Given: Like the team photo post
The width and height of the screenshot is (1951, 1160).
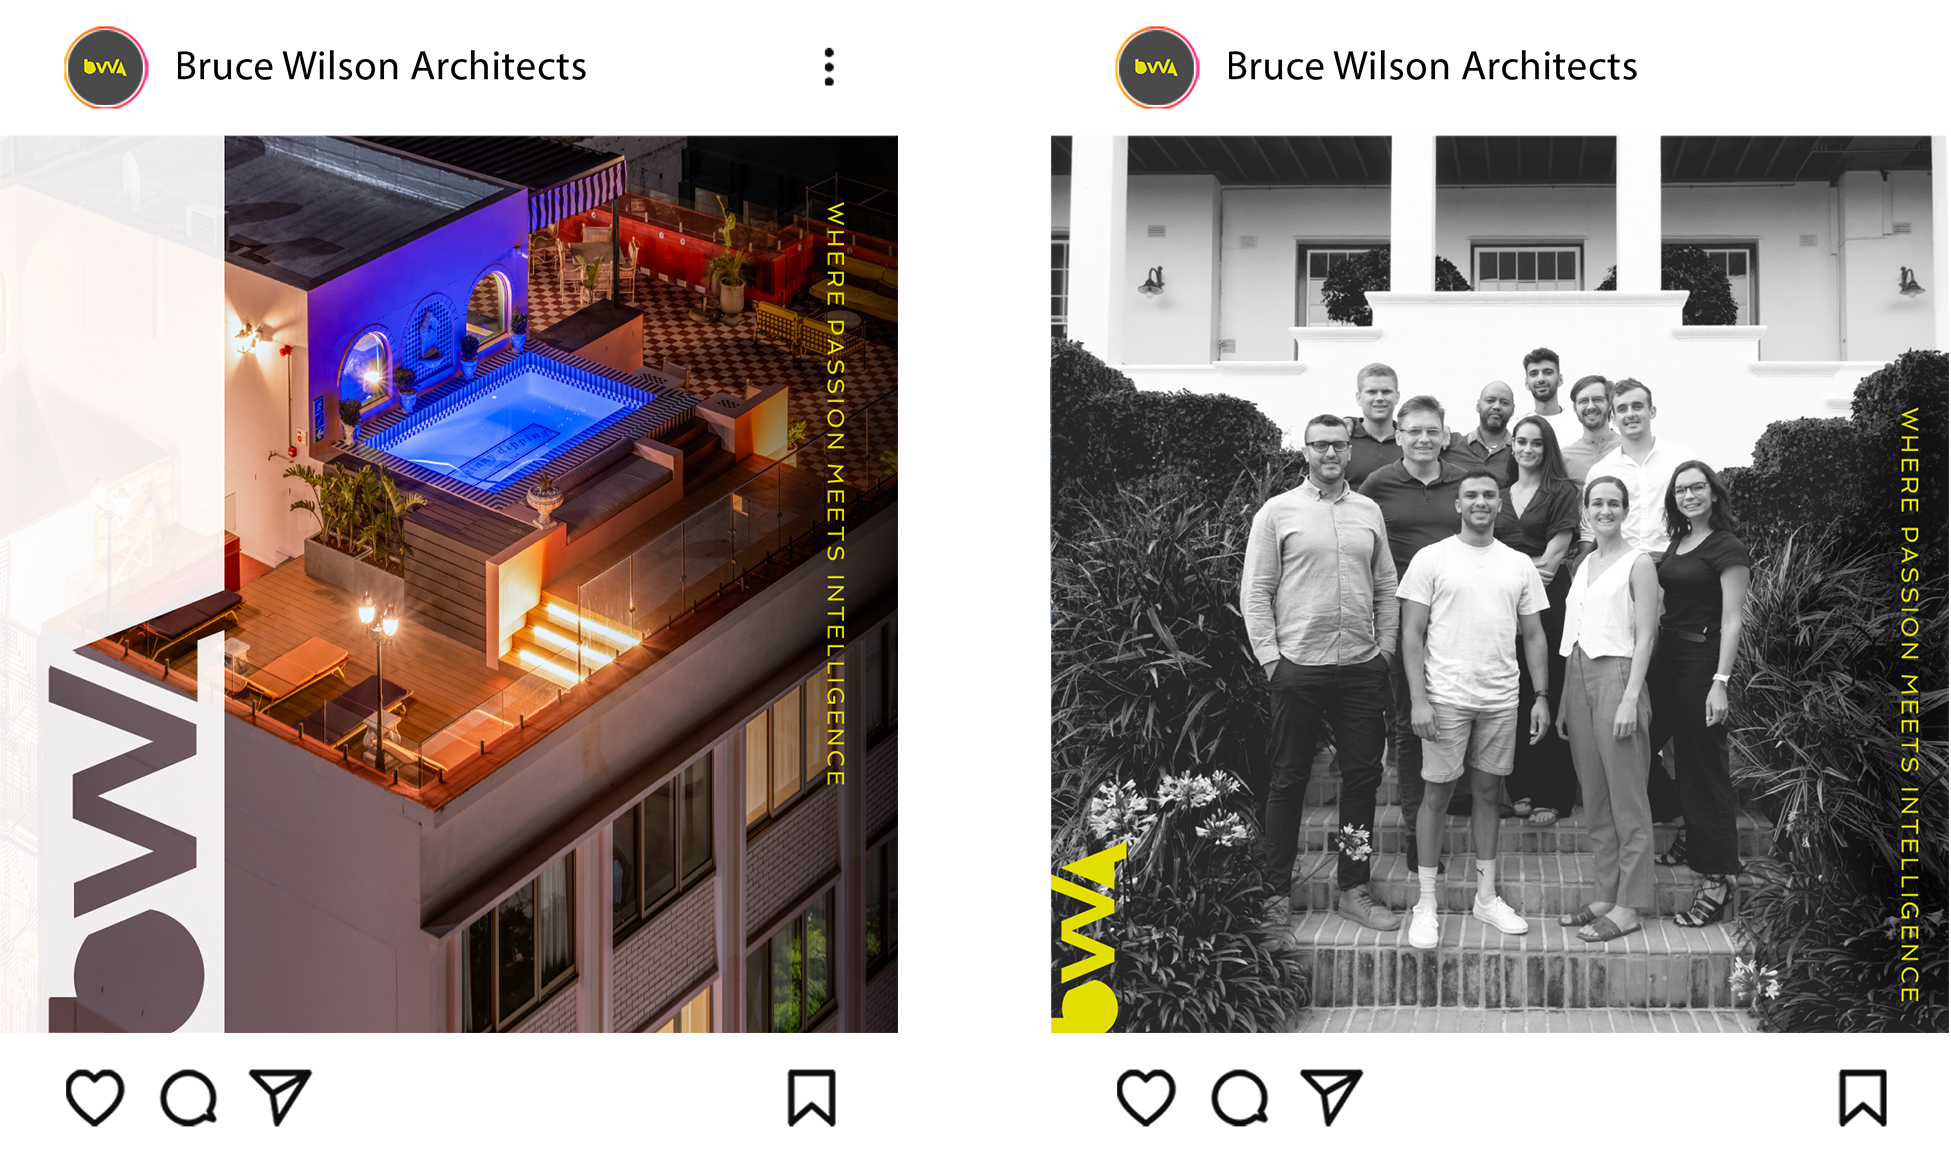Looking at the screenshot, I should (x=1146, y=1097).
